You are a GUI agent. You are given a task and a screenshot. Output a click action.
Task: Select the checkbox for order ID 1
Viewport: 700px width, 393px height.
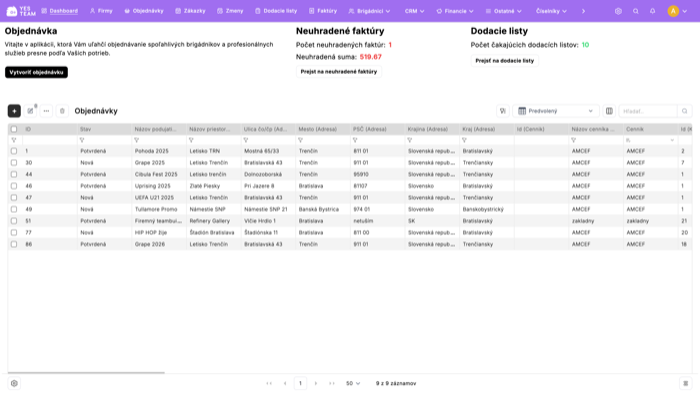14,151
